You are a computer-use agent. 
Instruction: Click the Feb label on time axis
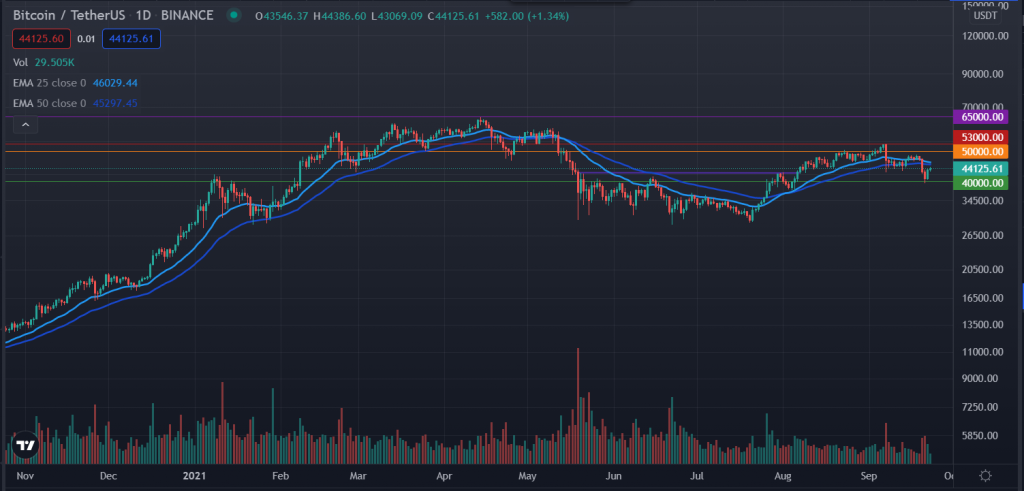pos(280,475)
